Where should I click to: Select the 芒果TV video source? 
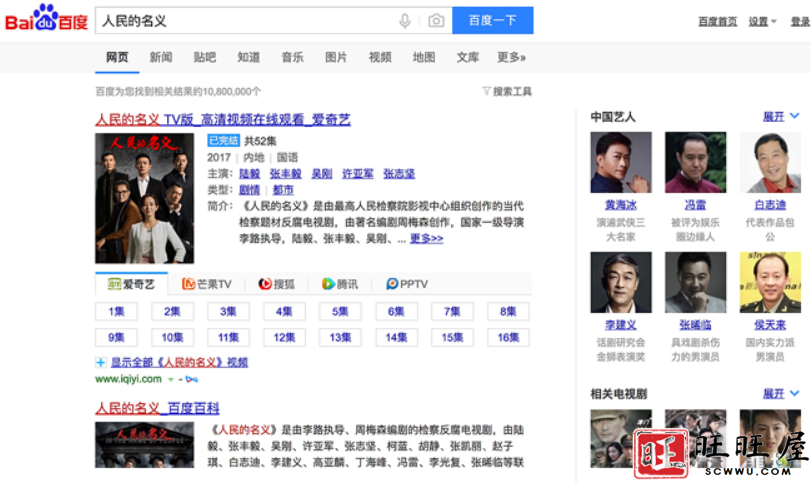tap(207, 284)
